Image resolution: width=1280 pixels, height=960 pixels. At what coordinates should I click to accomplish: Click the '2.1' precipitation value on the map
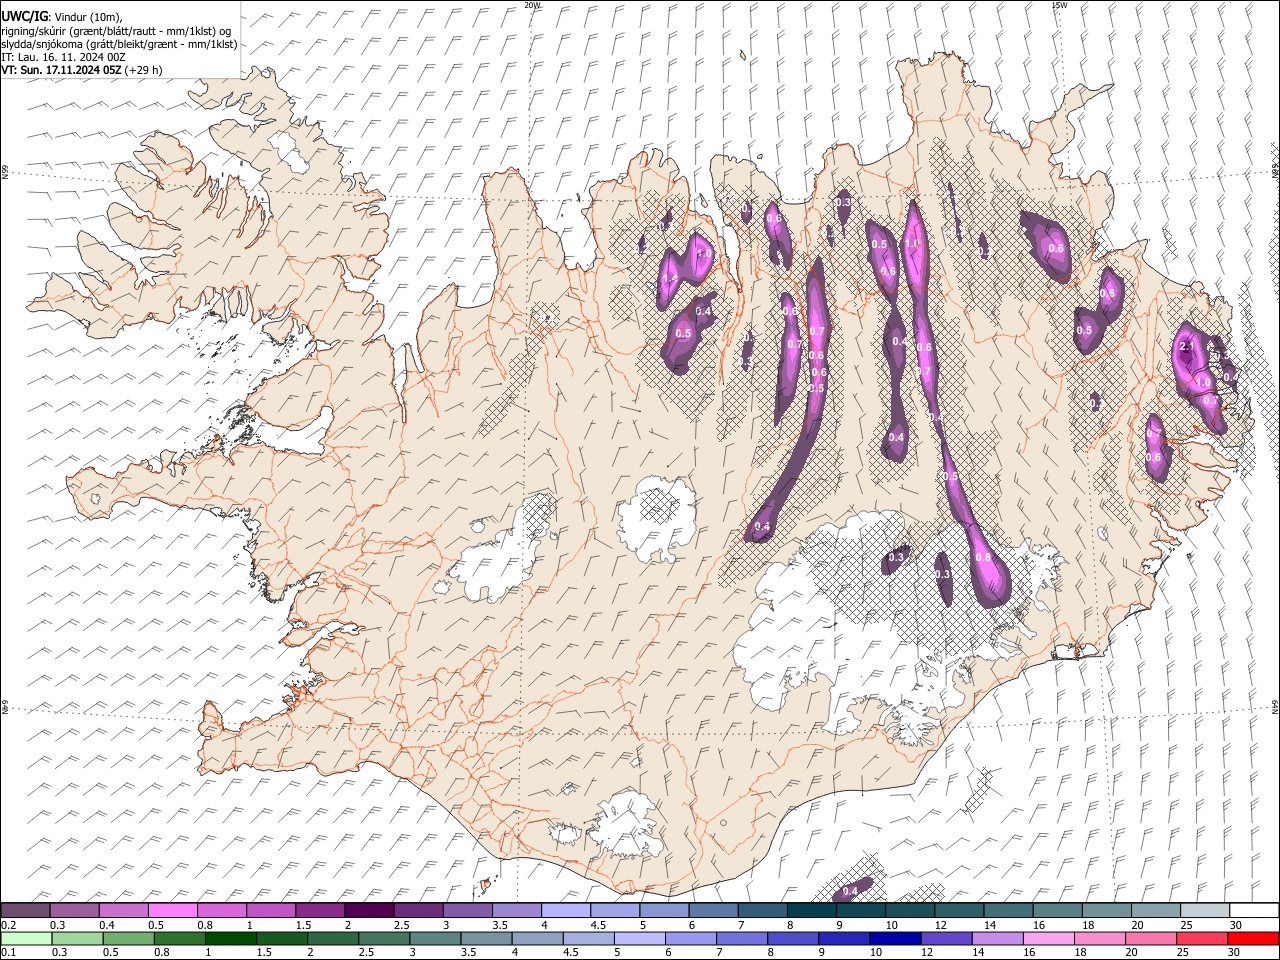click(1188, 347)
